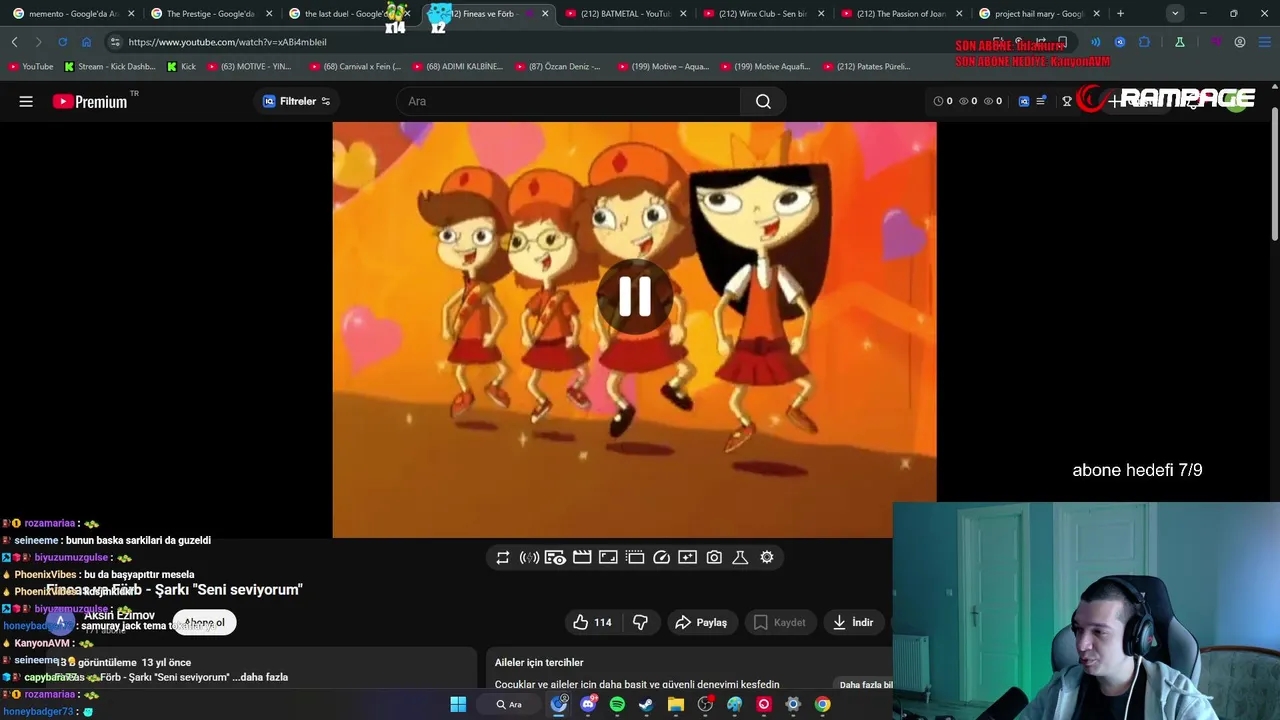Reload the page with refresh icon
Screen dimensions: 1280x720
point(62,42)
